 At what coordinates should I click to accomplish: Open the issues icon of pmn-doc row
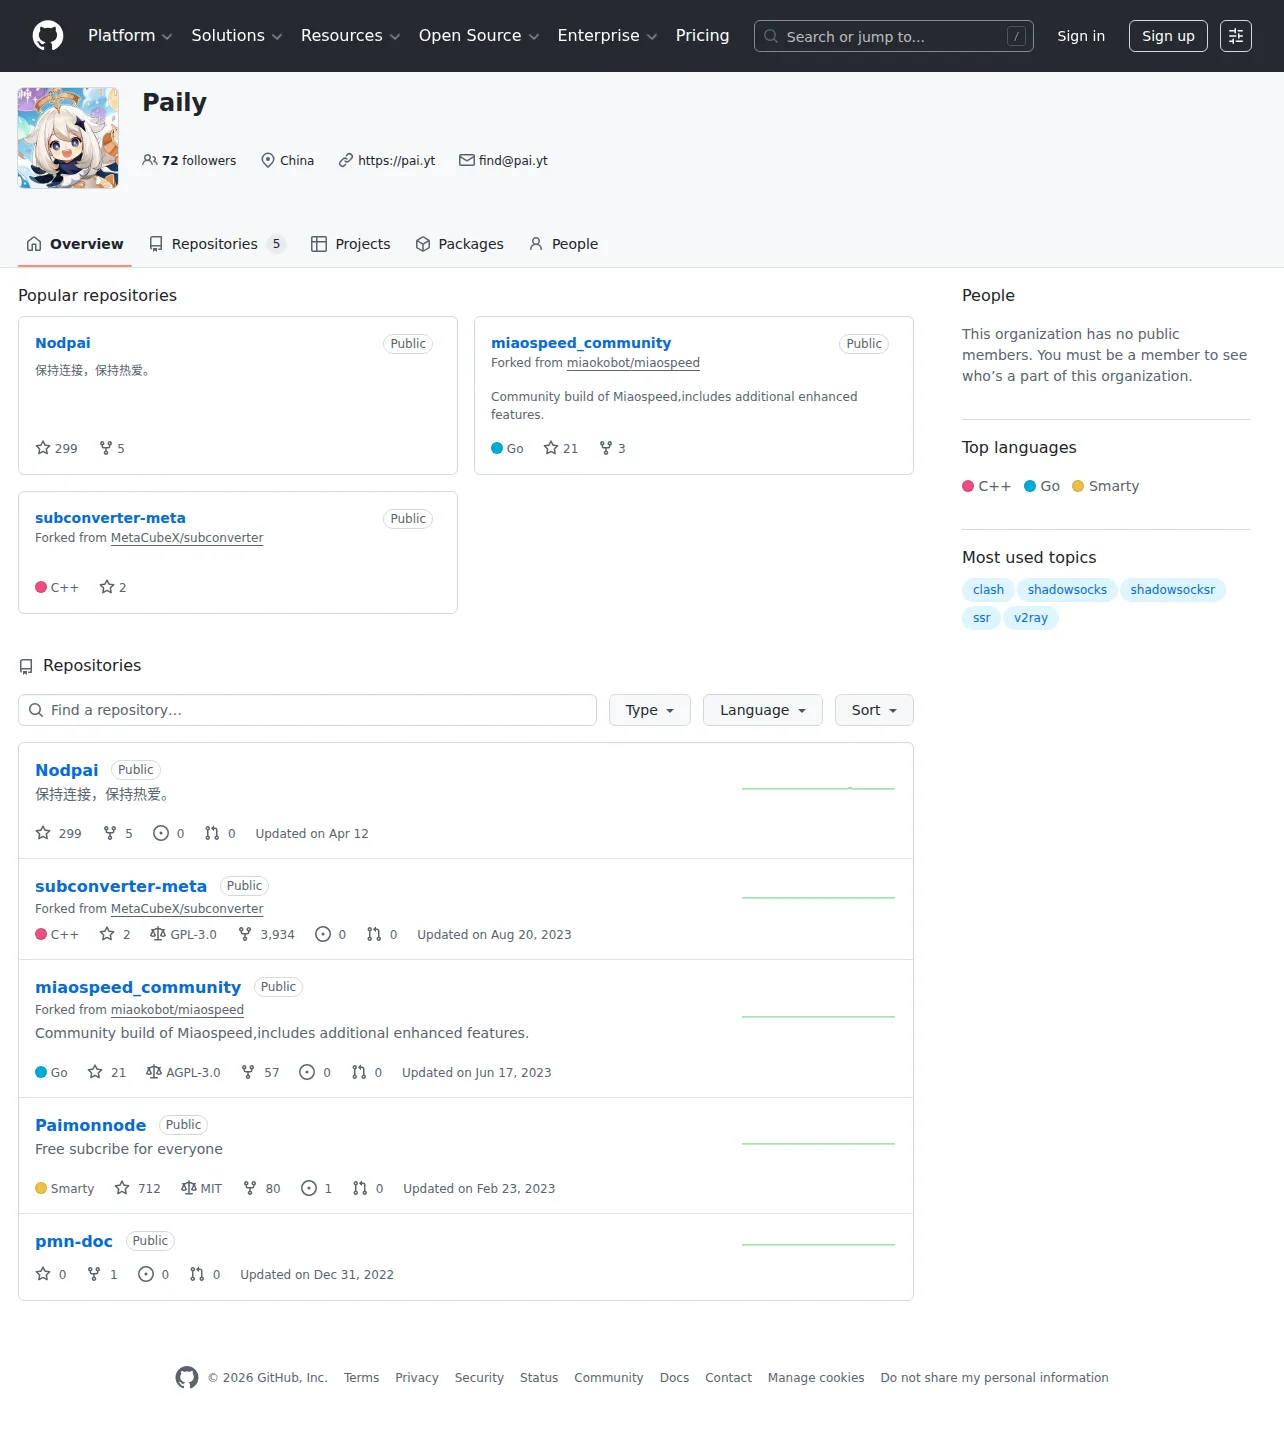coord(146,1274)
